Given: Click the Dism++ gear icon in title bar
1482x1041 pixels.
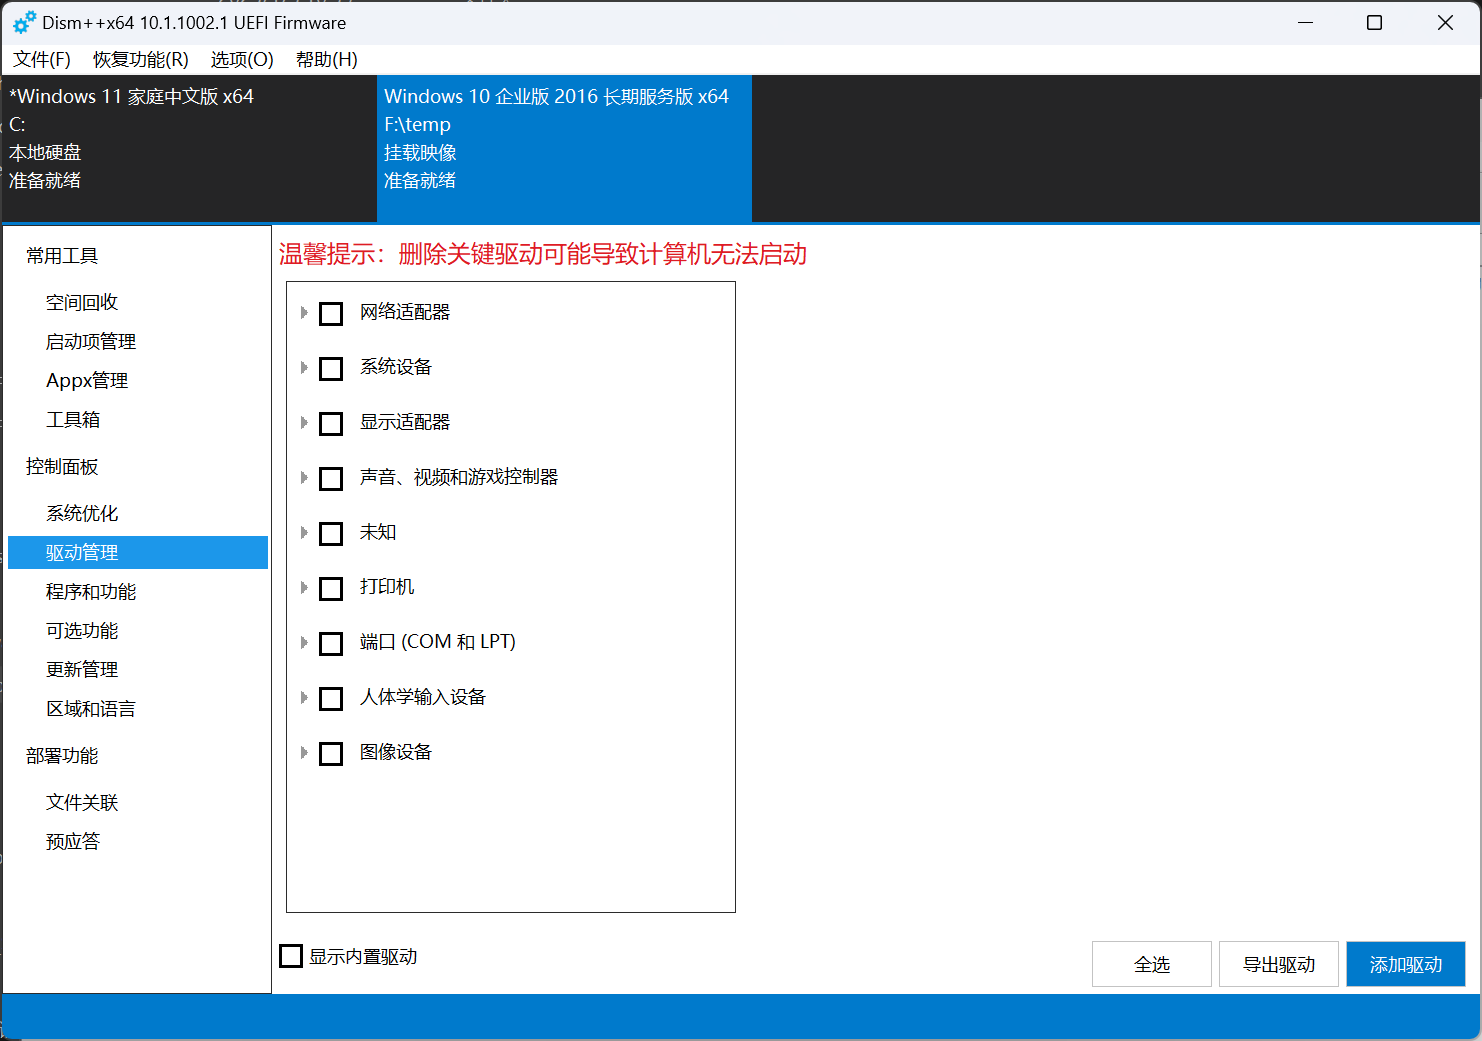Looking at the screenshot, I should pyautogui.click(x=24, y=22).
